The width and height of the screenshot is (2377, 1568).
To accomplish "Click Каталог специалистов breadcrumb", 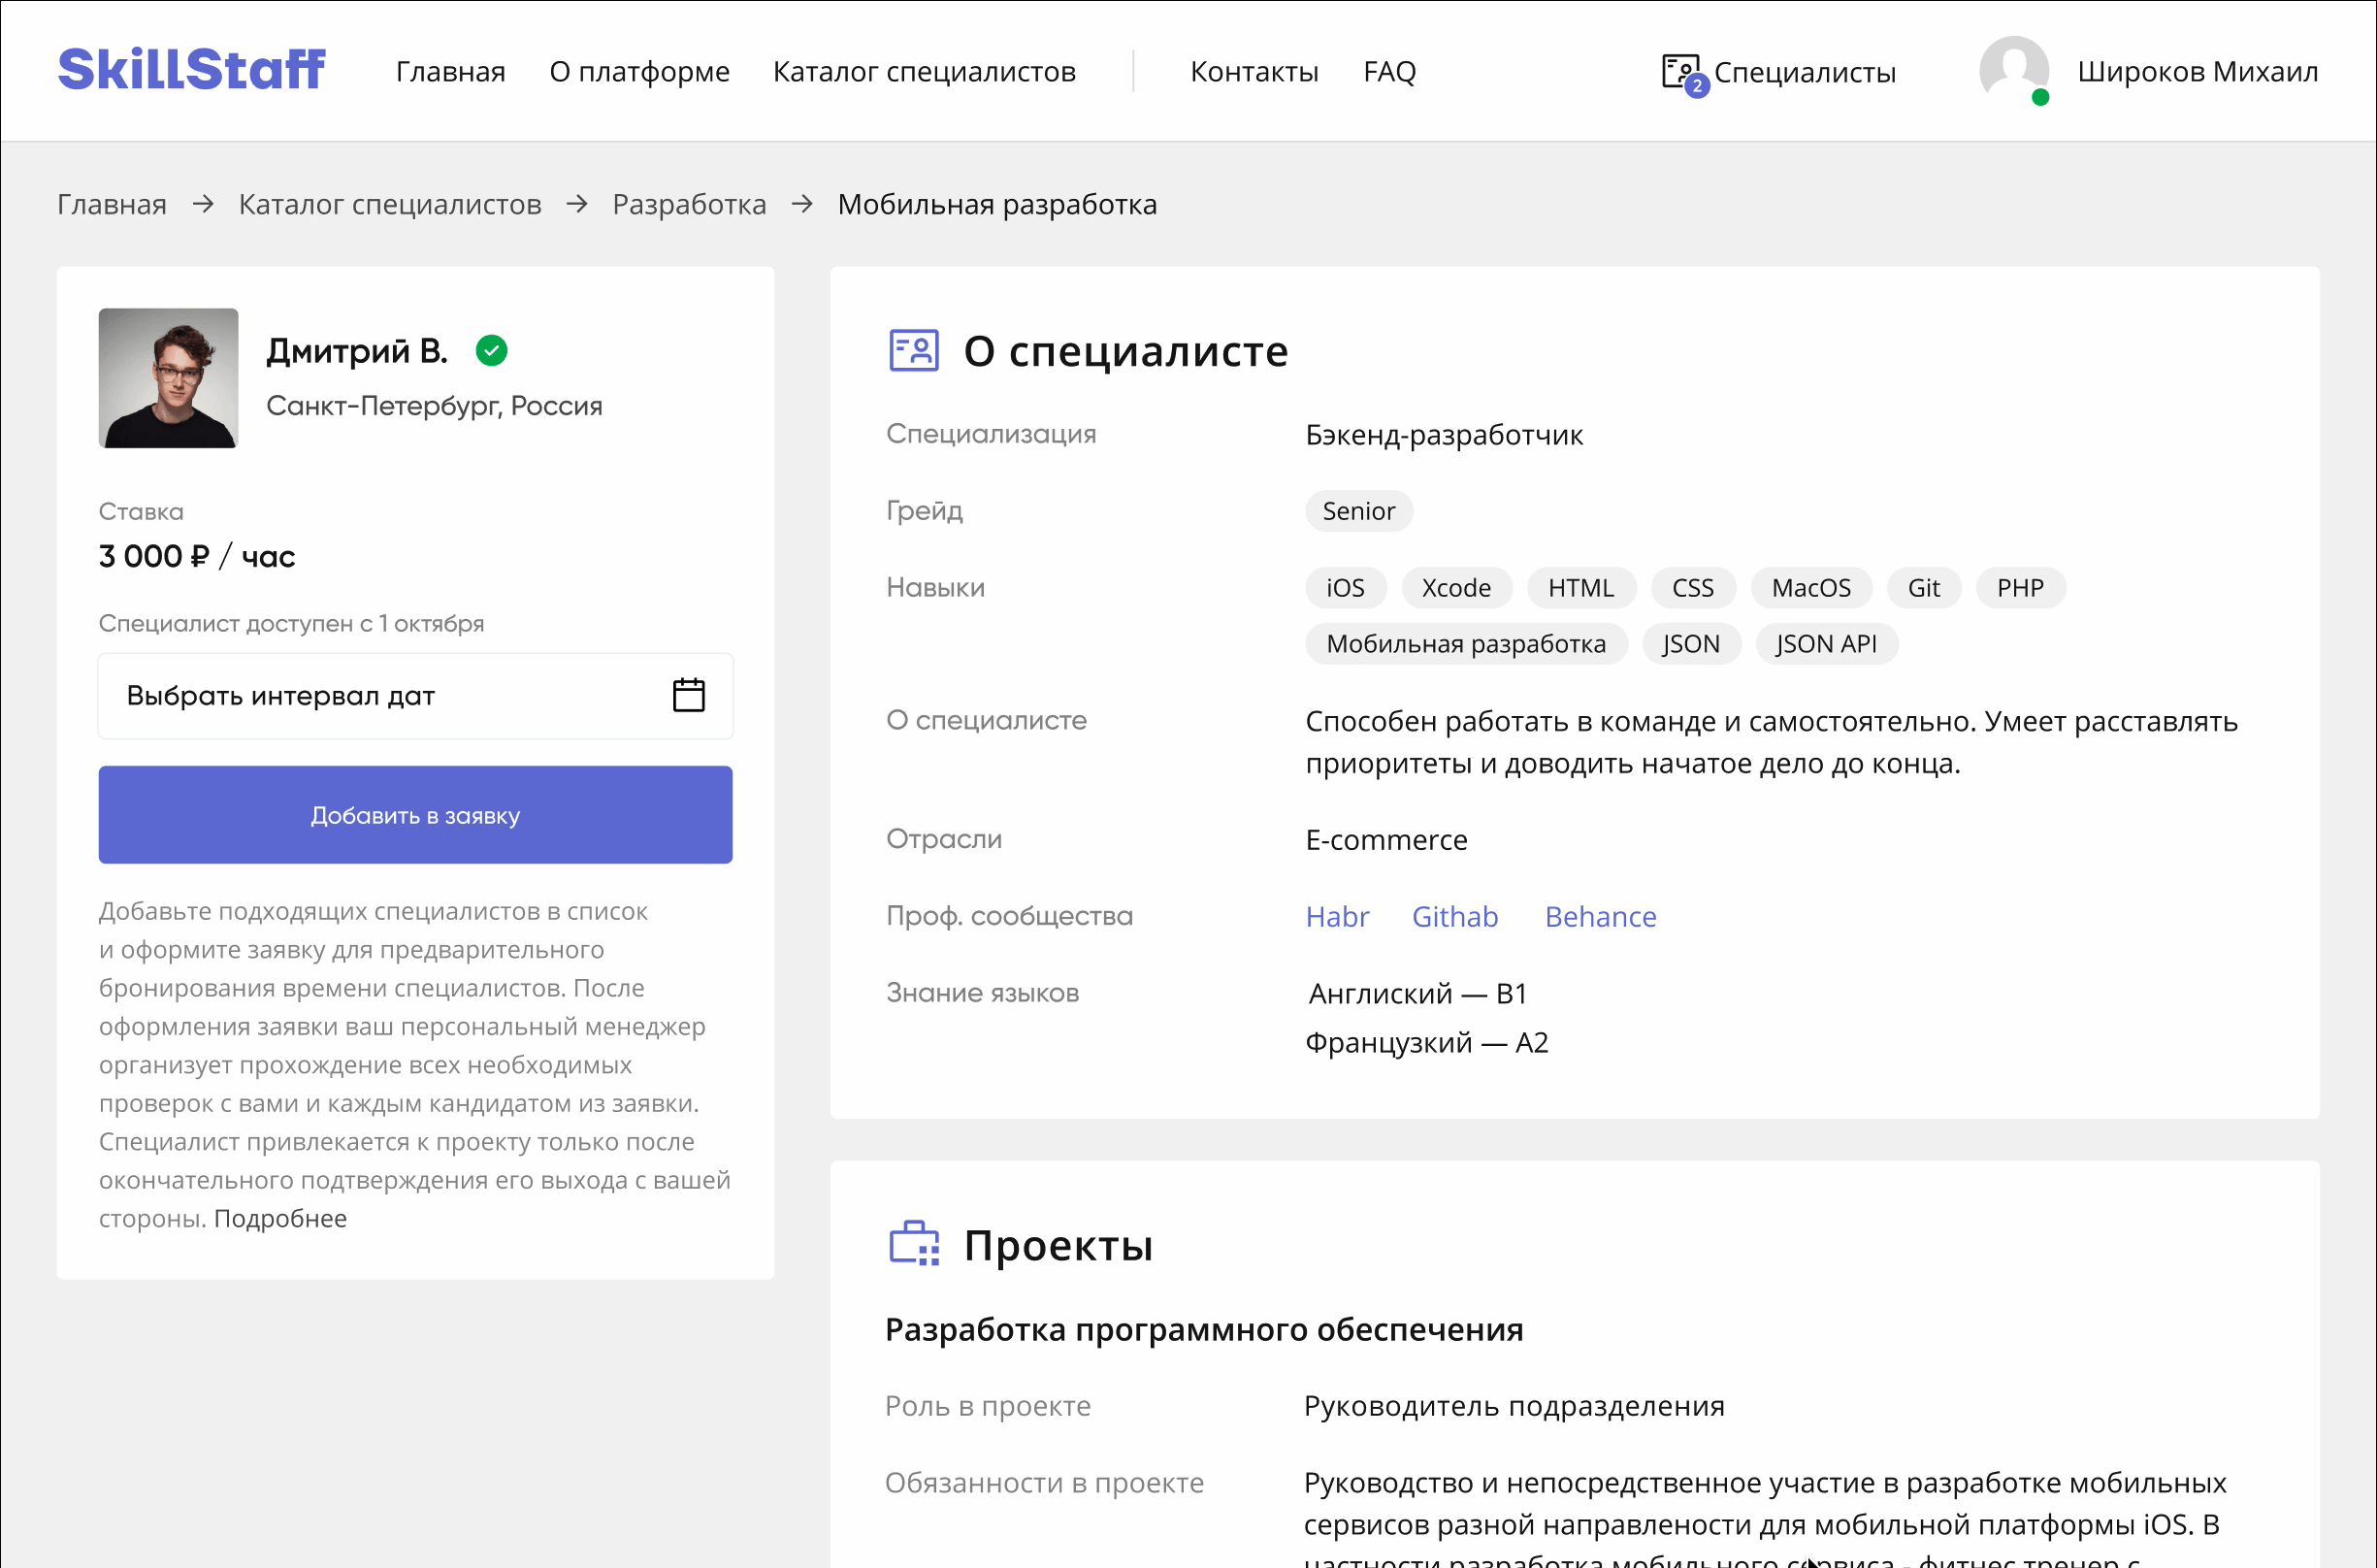I will pyautogui.click(x=390, y=204).
